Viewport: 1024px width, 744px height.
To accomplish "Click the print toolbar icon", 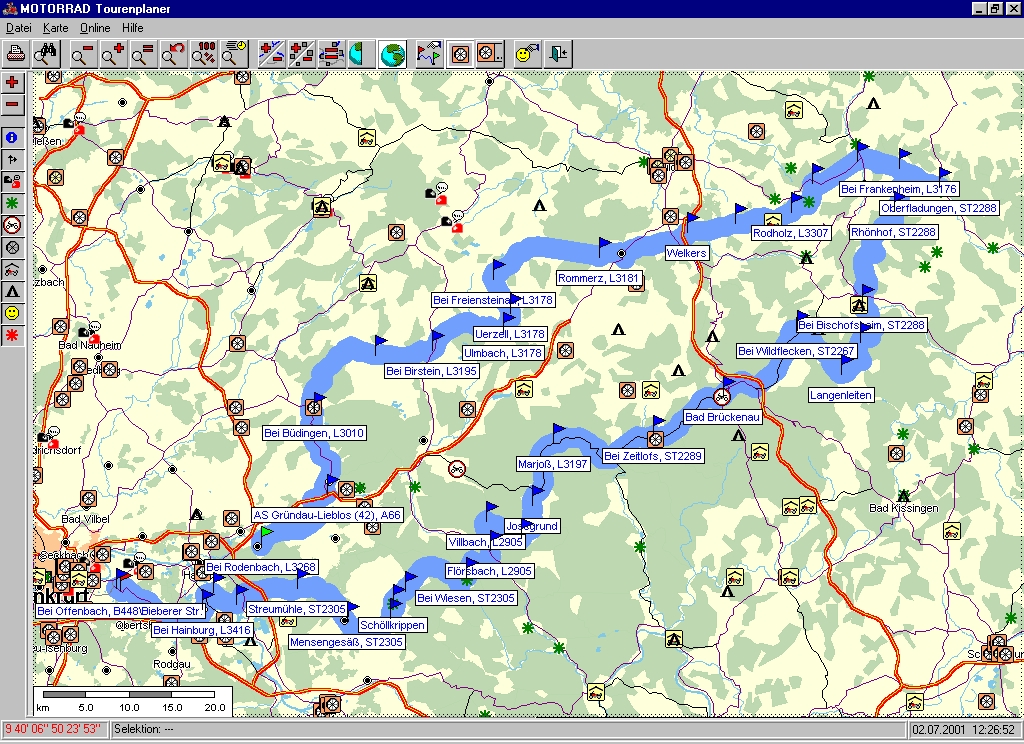I will pyautogui.click(x=16, y=54).
